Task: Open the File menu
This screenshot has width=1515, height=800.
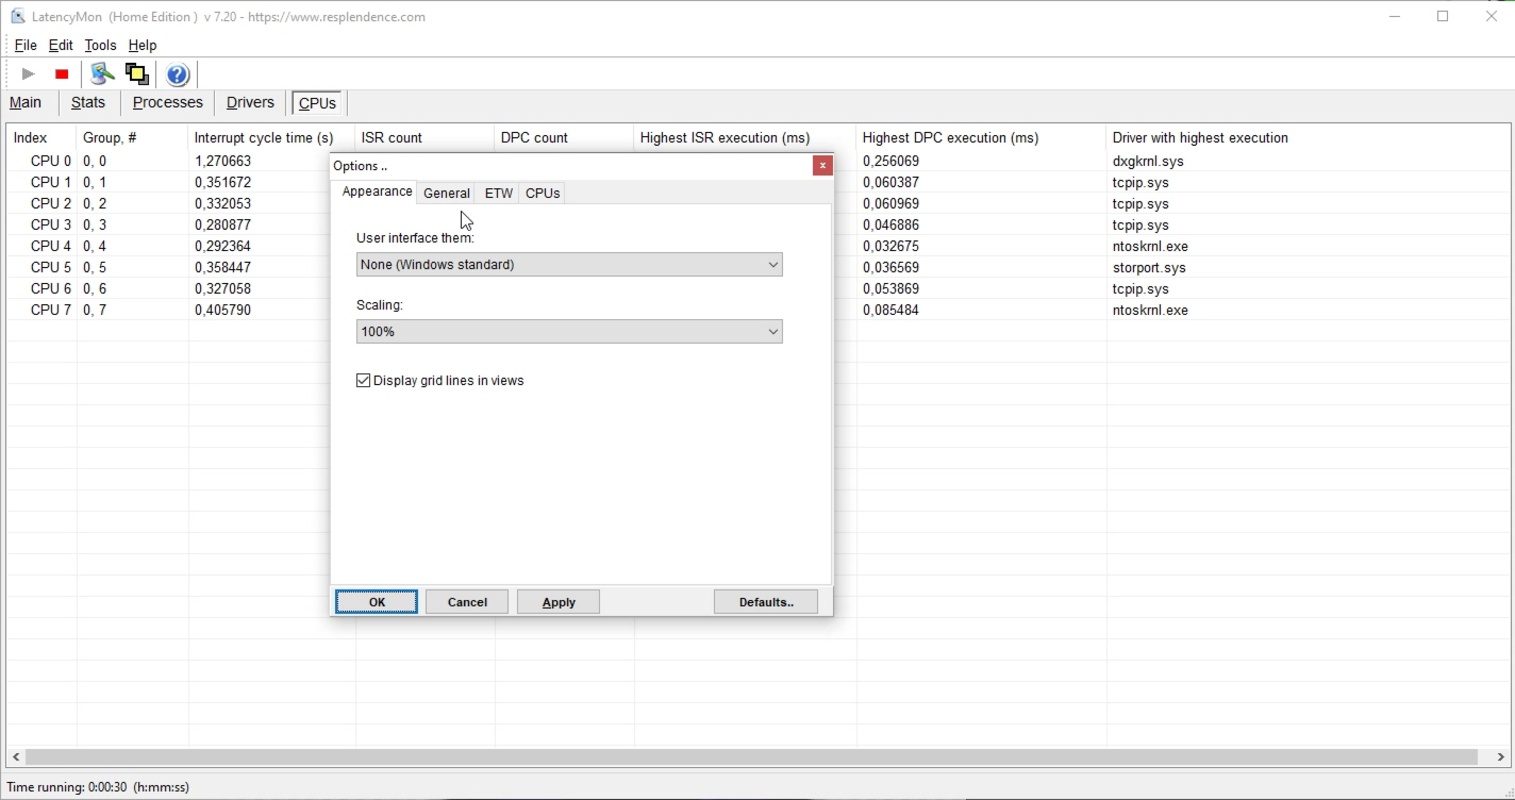Action: 25,45
